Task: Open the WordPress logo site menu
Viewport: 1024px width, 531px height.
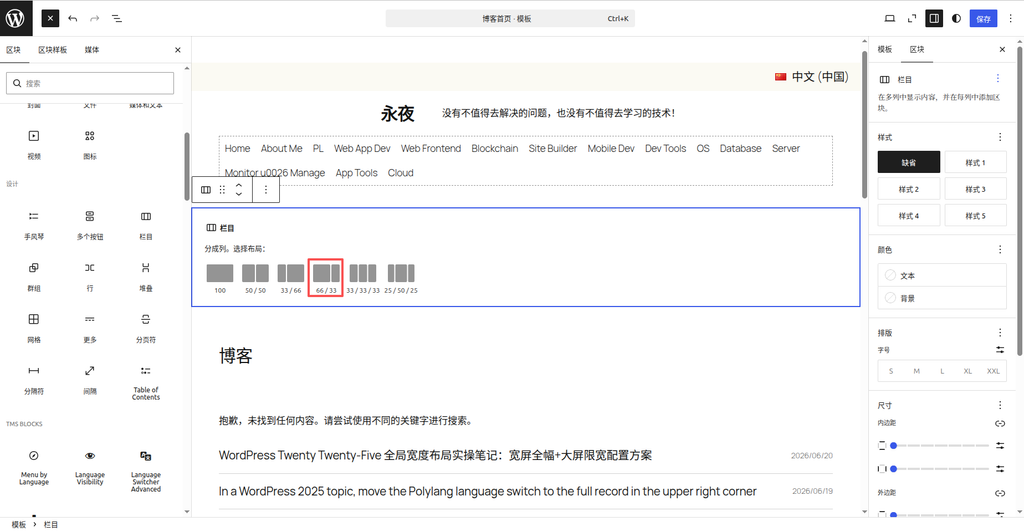Action: tap(16, 18)
